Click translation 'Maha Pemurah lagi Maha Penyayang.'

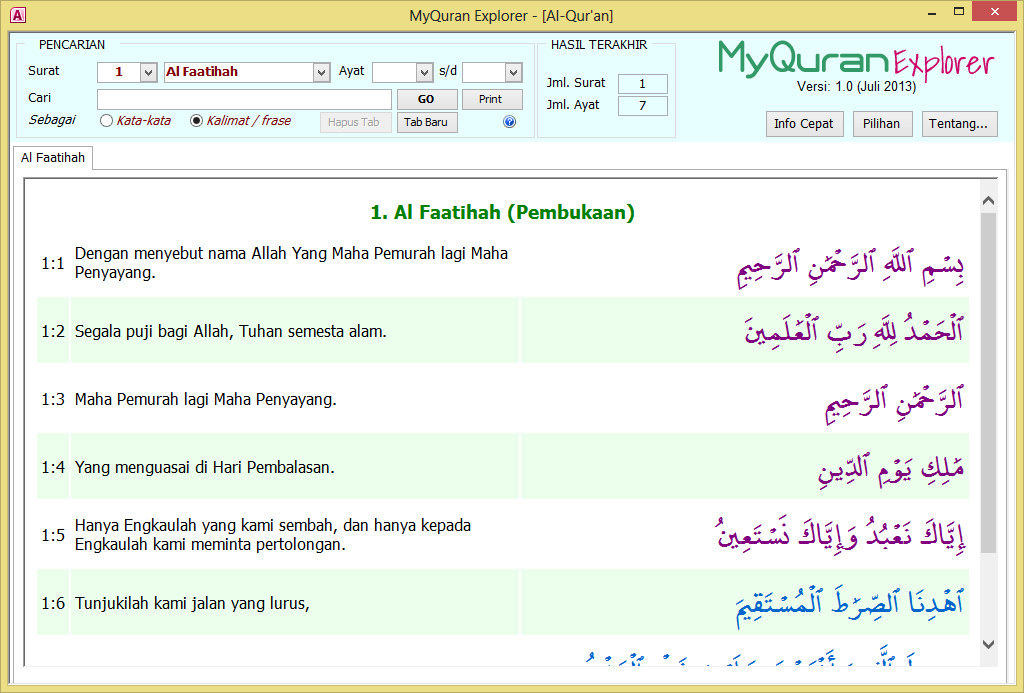point(206,400)
